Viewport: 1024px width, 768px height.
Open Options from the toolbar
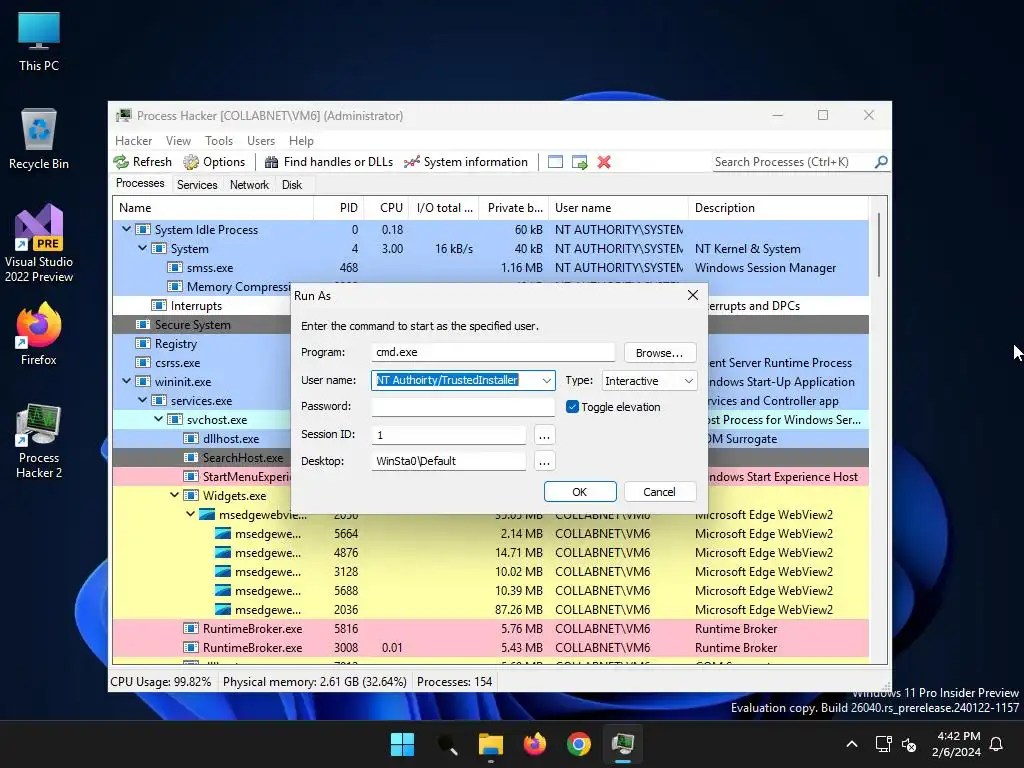214,162
